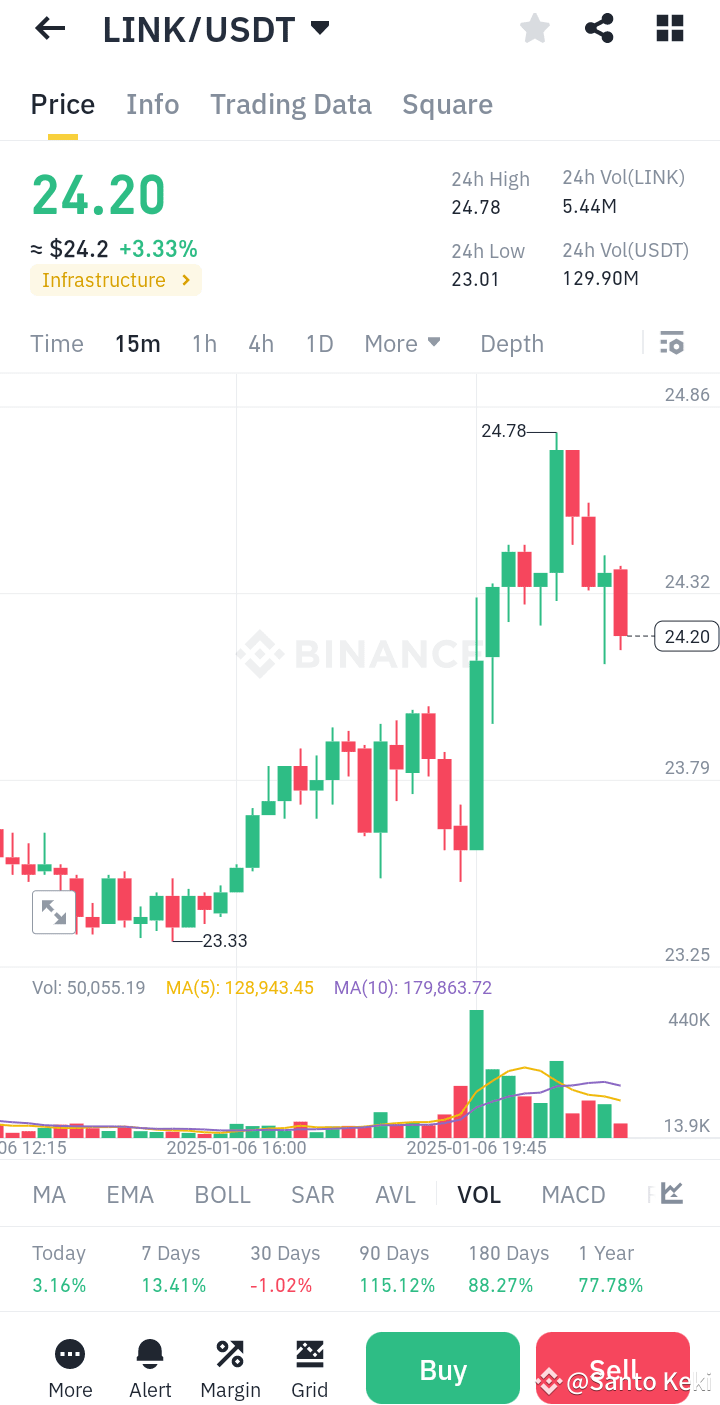
Task: Open the LINK/USDT pair selector dropdown
Action: click(215, 28)
